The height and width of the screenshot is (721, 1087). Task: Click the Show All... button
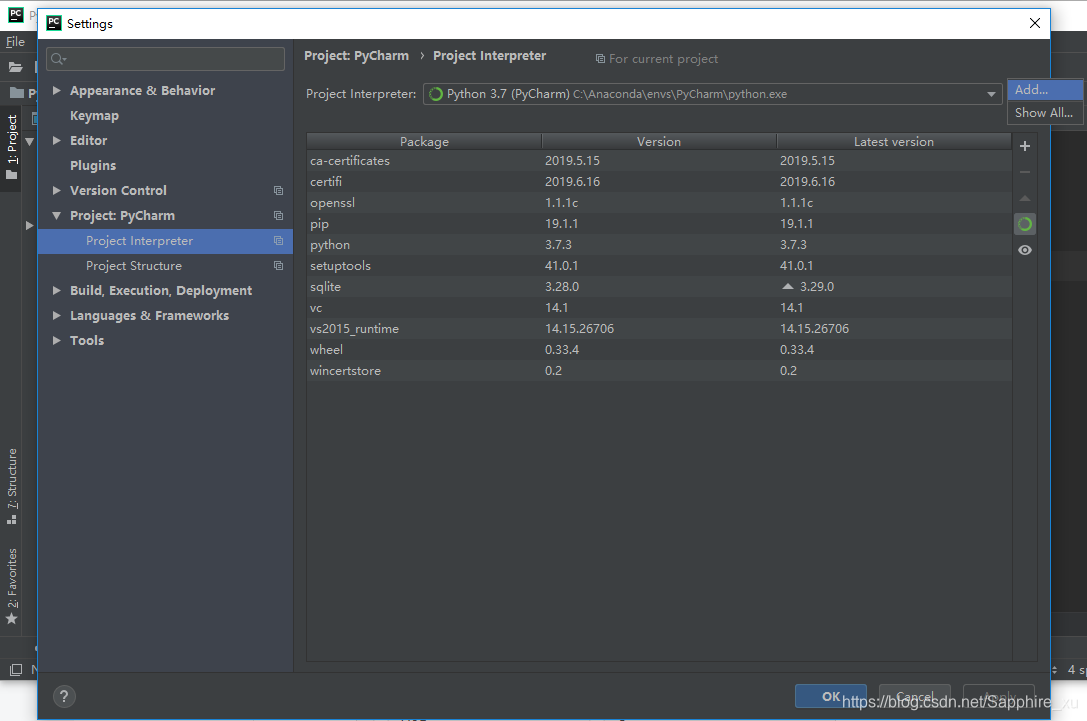pos(1043,112)
